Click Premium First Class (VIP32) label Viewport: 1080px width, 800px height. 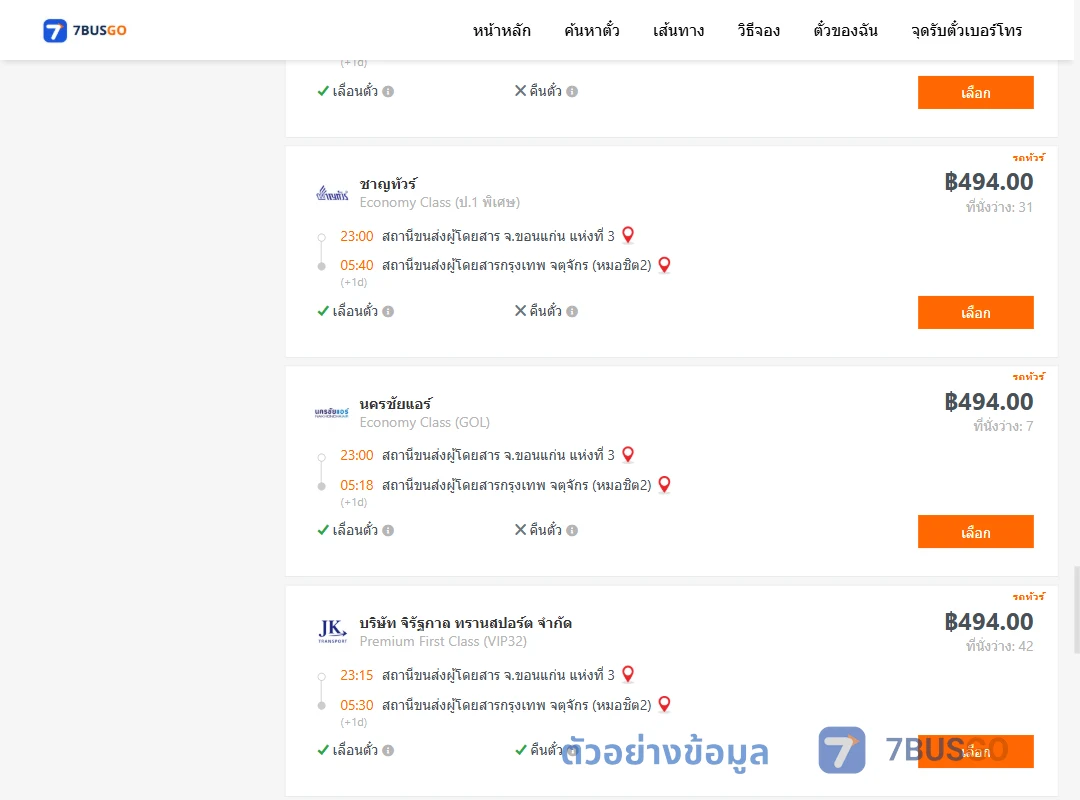[x=443, y=642]
